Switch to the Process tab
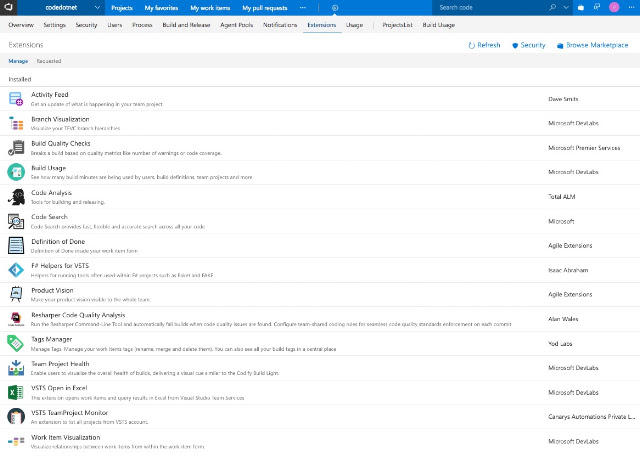The image size is (640, 464). pyautogui.click(x=142, y=25)
